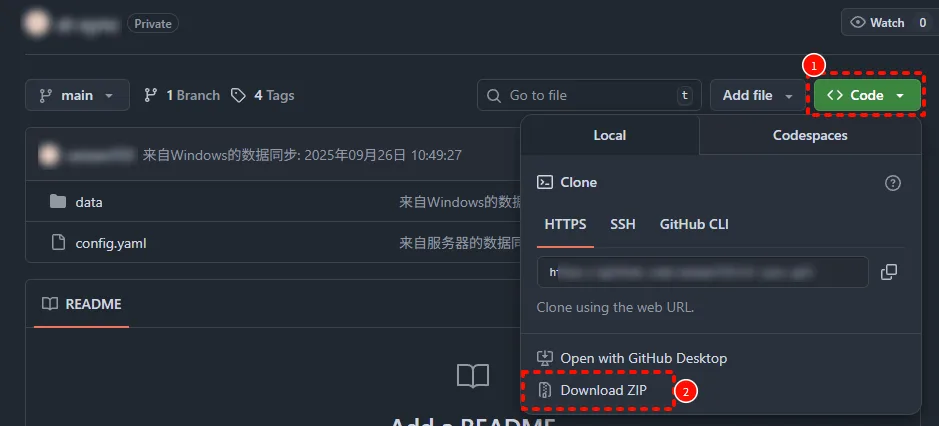Click the commit message in the data row

coord(460,203)
